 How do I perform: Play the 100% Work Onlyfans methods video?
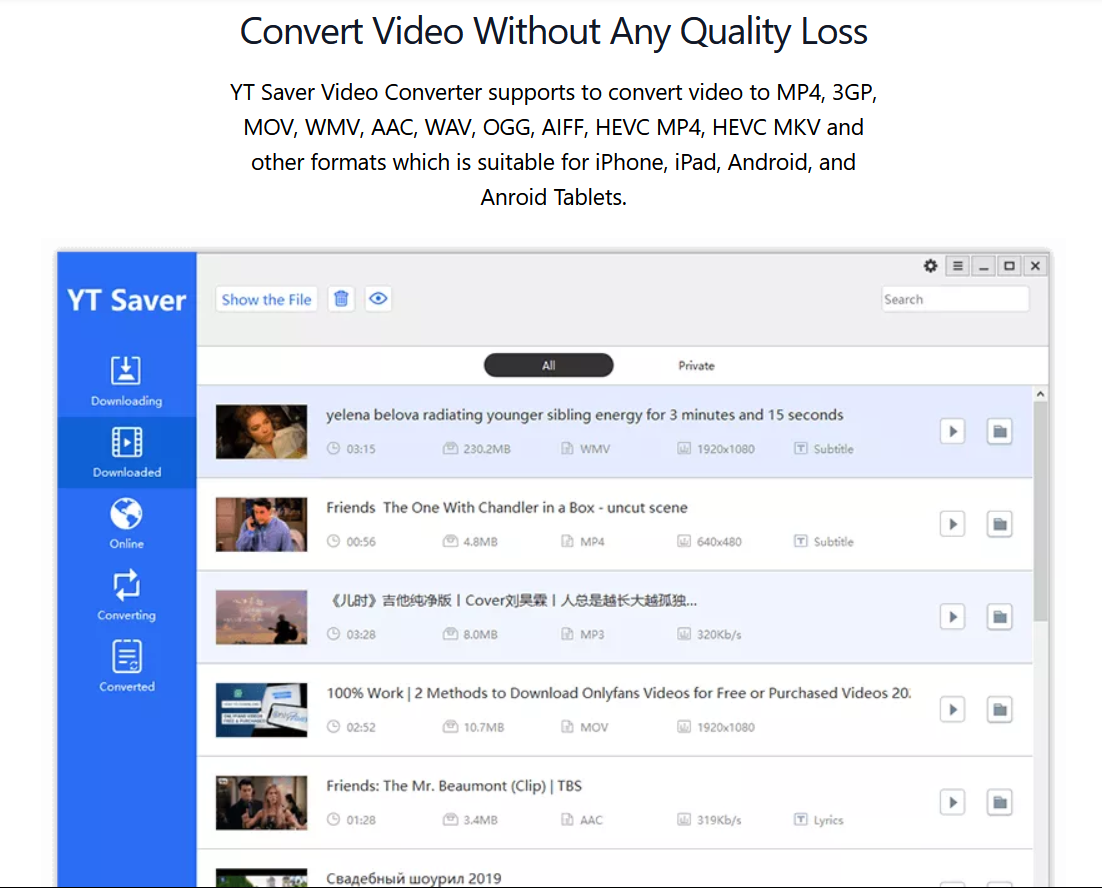point(952,710)
